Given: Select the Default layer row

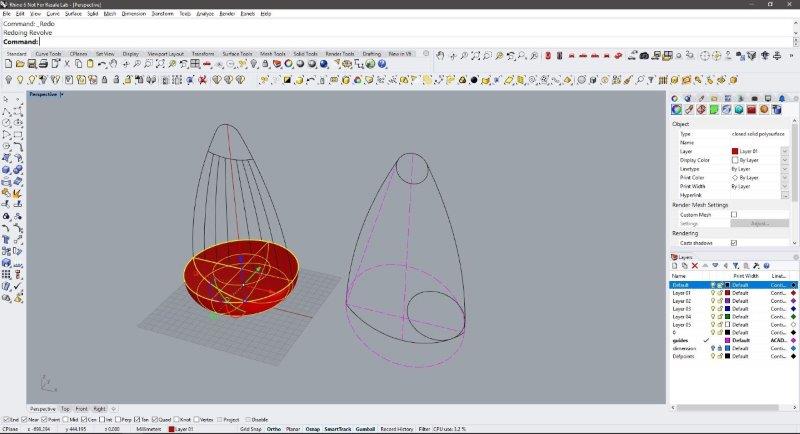Looking at the screenshot, I should [x=733, y=285].
